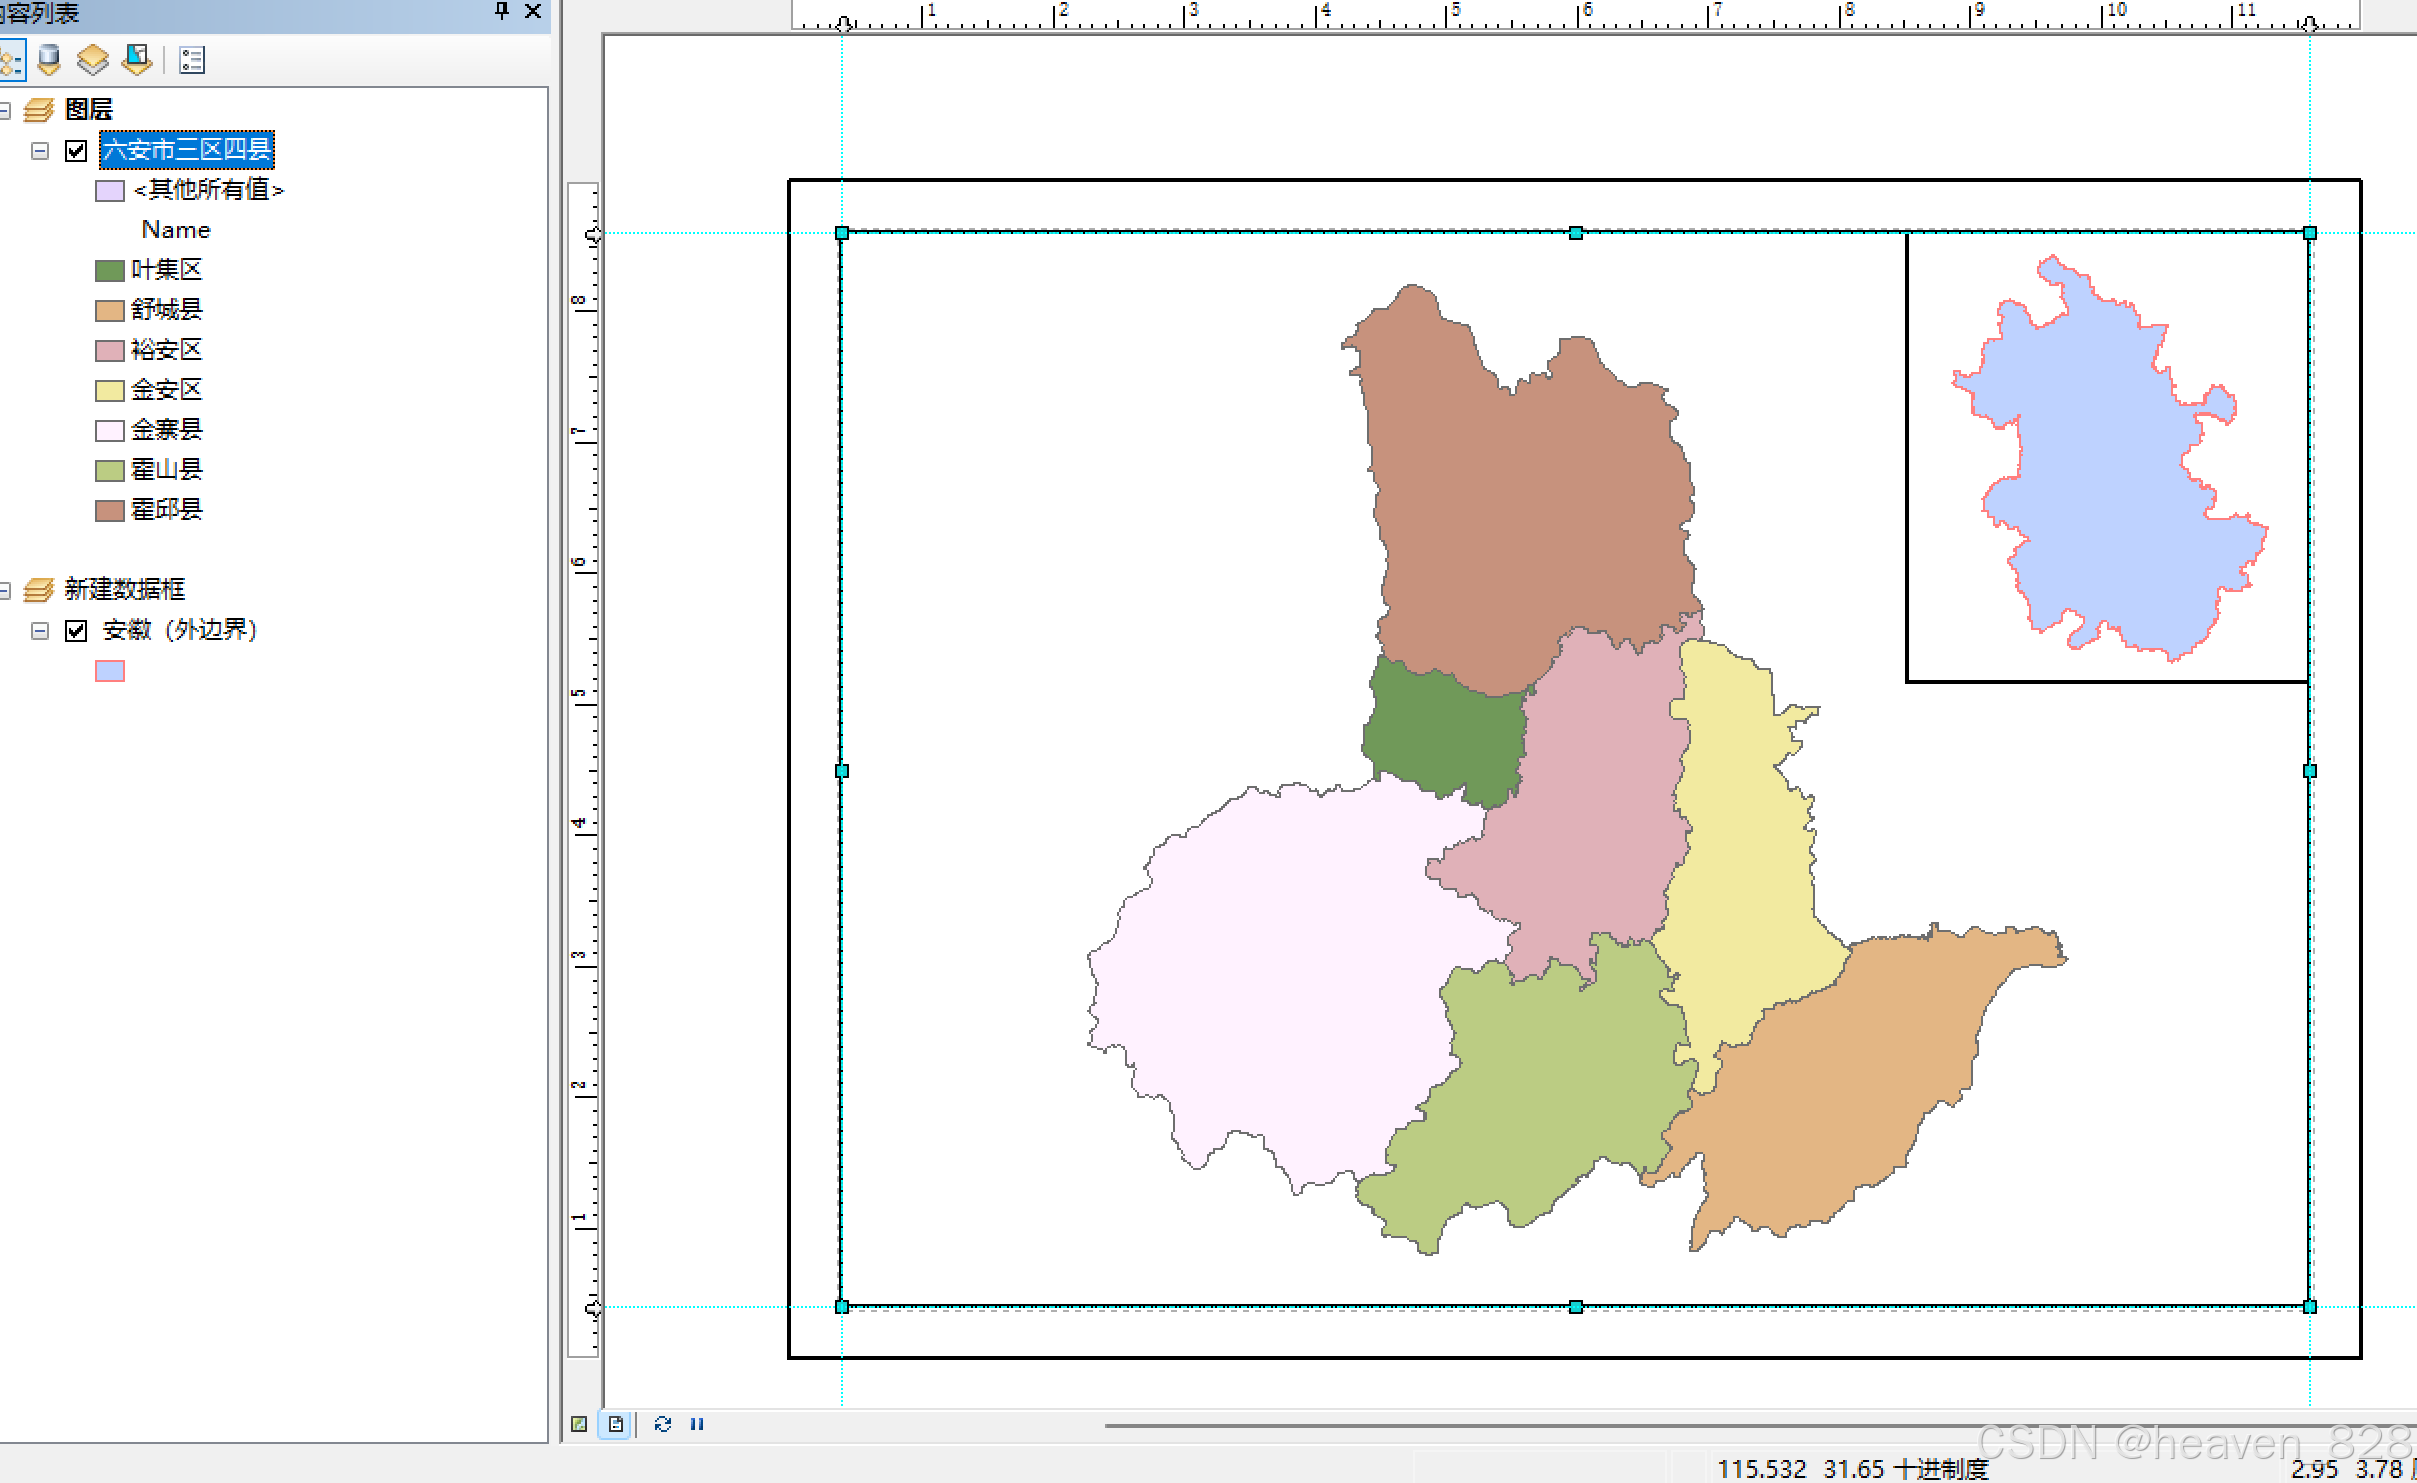
Task: Toggle 六安市三区四县 layer visibility checkbox
Action: tap(76, 151)
